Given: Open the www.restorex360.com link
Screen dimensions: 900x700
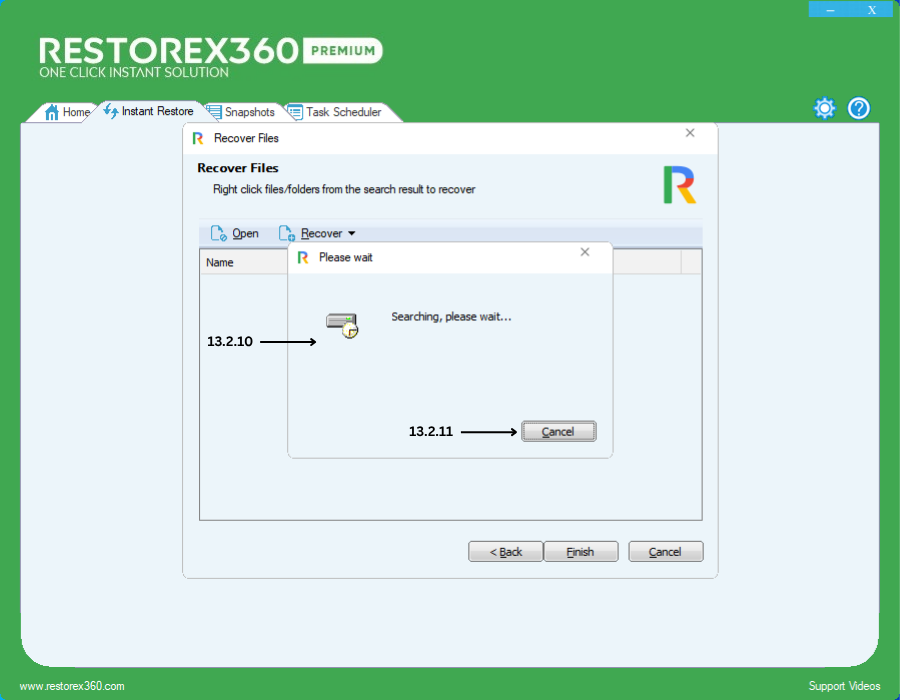Looking at the screenshot, I should (72, 686).
